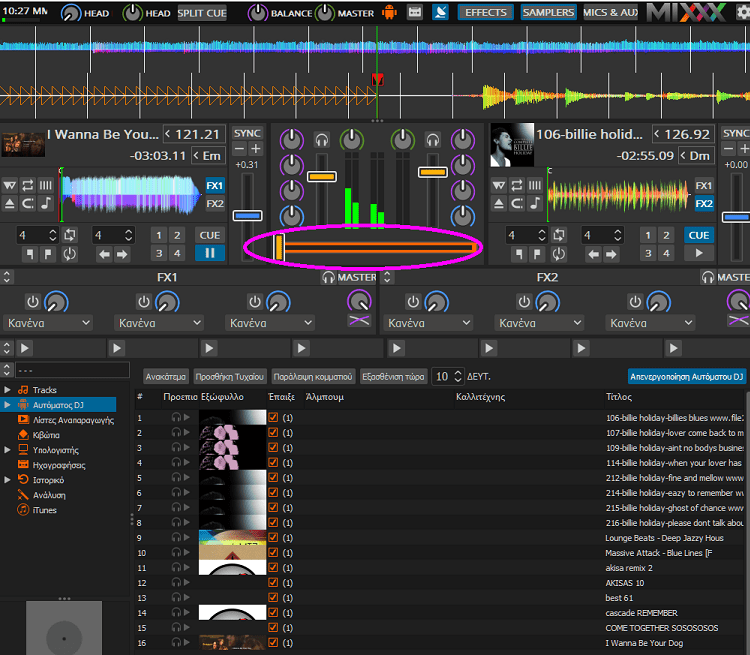The width and height of the screenshot is (750, 655).
Task: Jump forward with right deck arrow
Action: click(611, 254)
